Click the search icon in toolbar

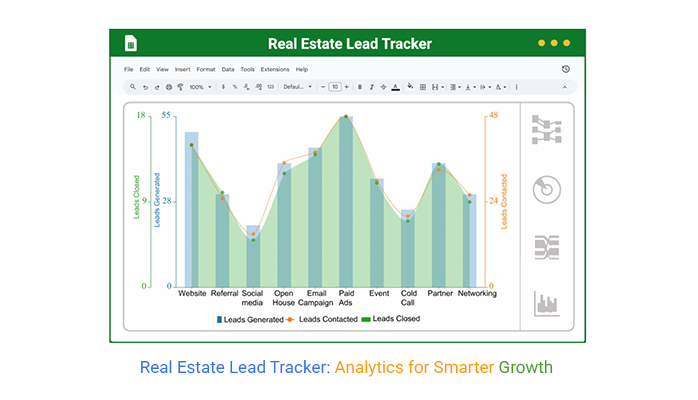[131, 87]
